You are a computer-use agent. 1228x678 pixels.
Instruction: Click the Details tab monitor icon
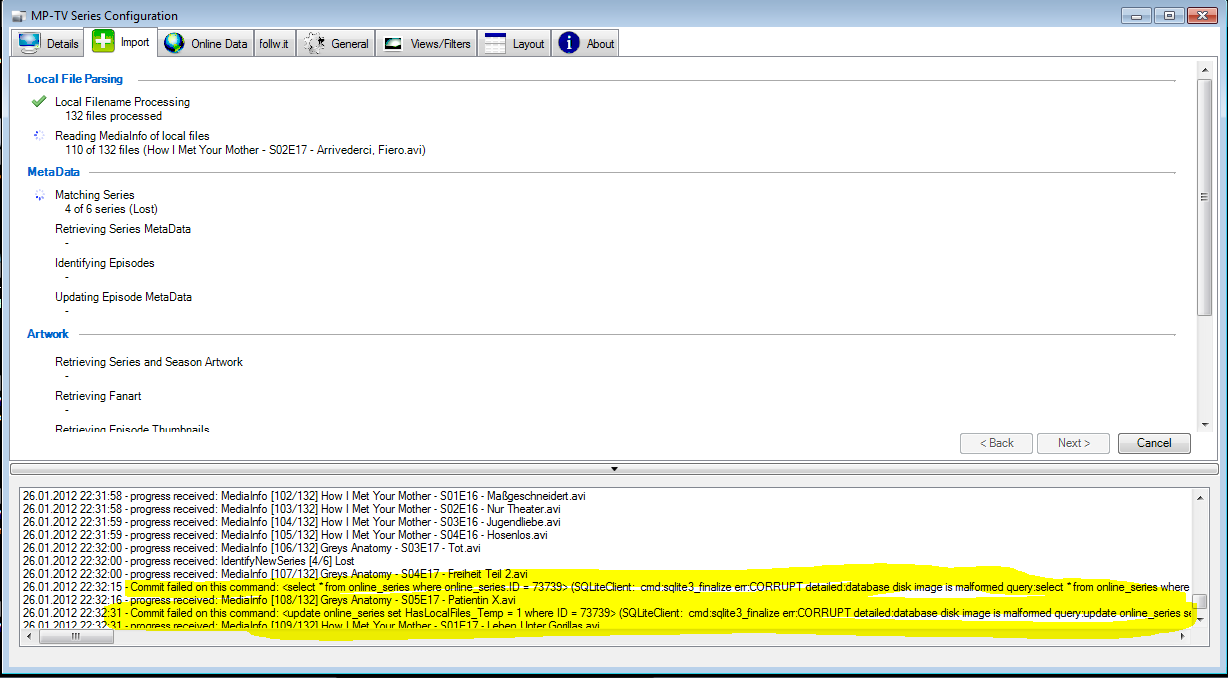pyautogui.click(x=29, y=43)
